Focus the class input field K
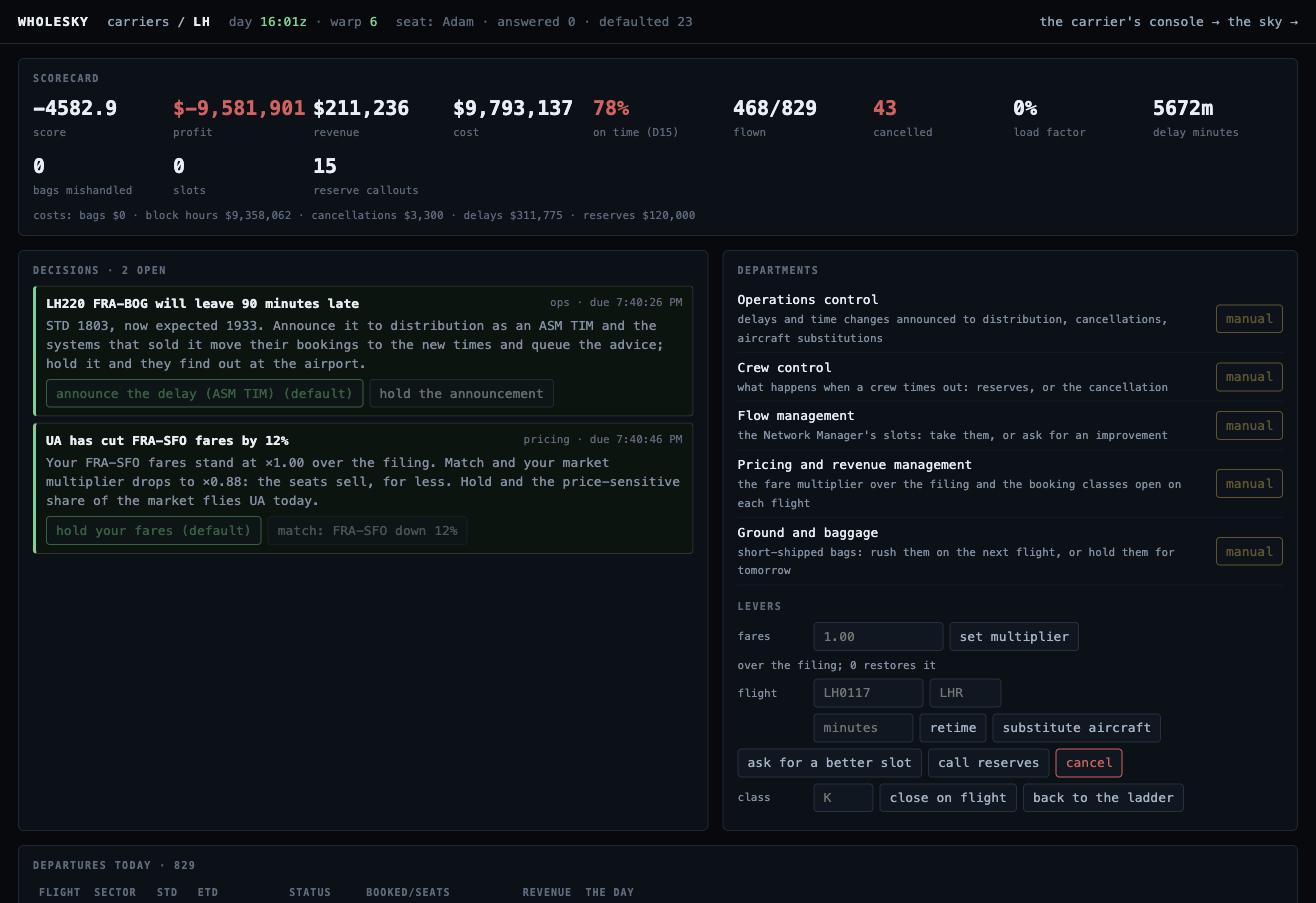Image resolution: width=1316 pixels, height=903 pixels. (x=843, y=798)
